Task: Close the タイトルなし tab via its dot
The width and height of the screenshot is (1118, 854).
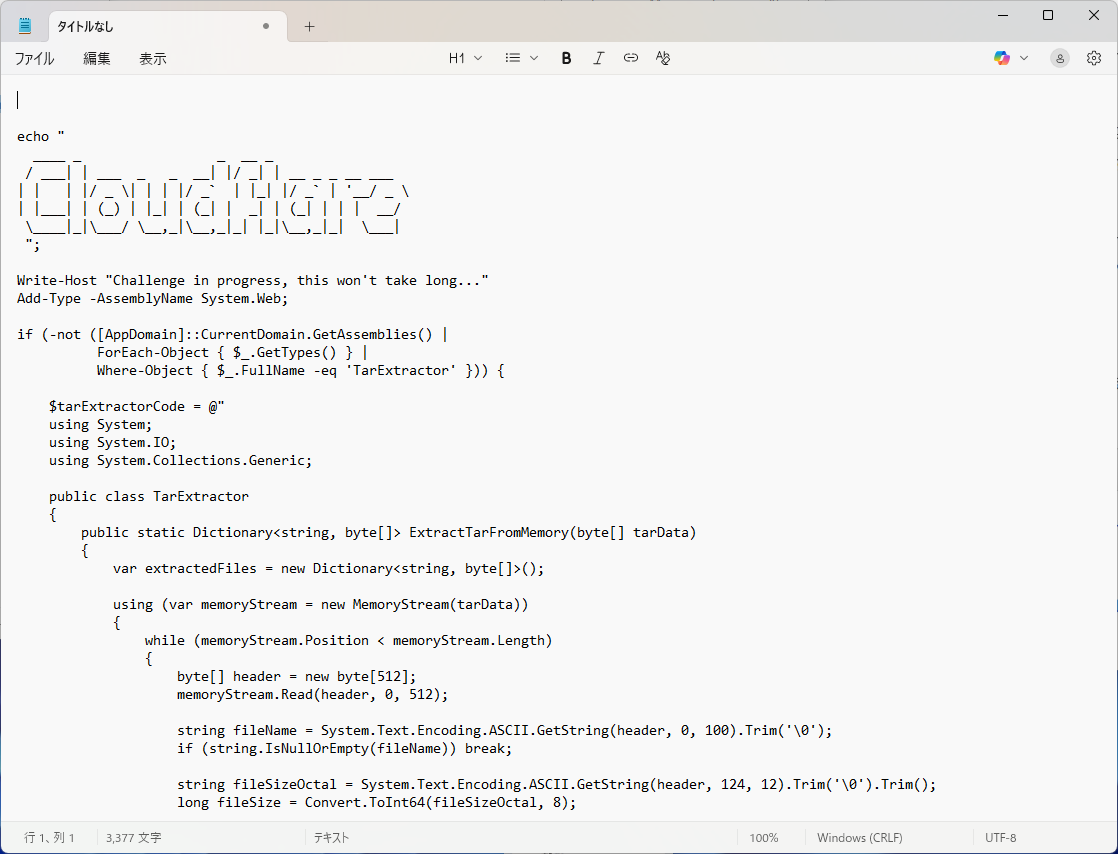Action: (x=266, y=27)
